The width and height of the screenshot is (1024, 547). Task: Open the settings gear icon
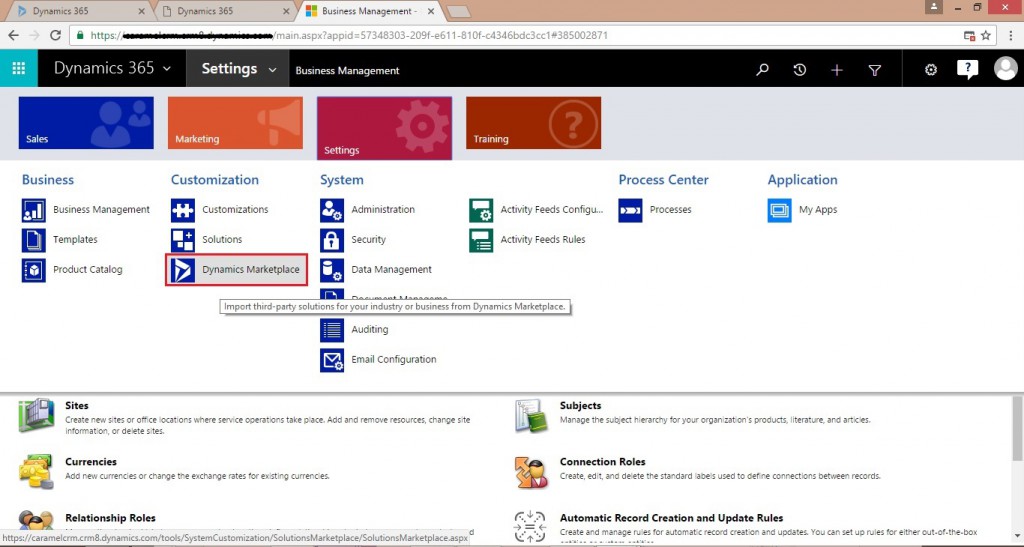pyautogui.click(x=931, y=69)
